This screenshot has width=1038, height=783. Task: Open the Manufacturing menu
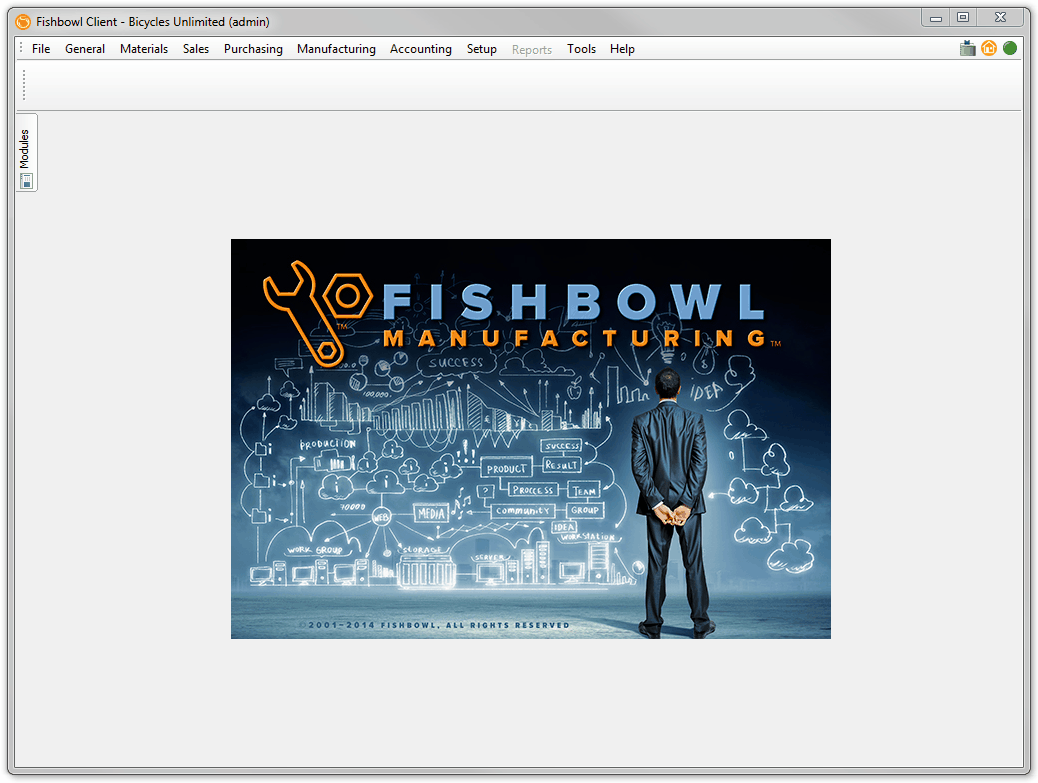pyautogui.click(x=336, y=49)
